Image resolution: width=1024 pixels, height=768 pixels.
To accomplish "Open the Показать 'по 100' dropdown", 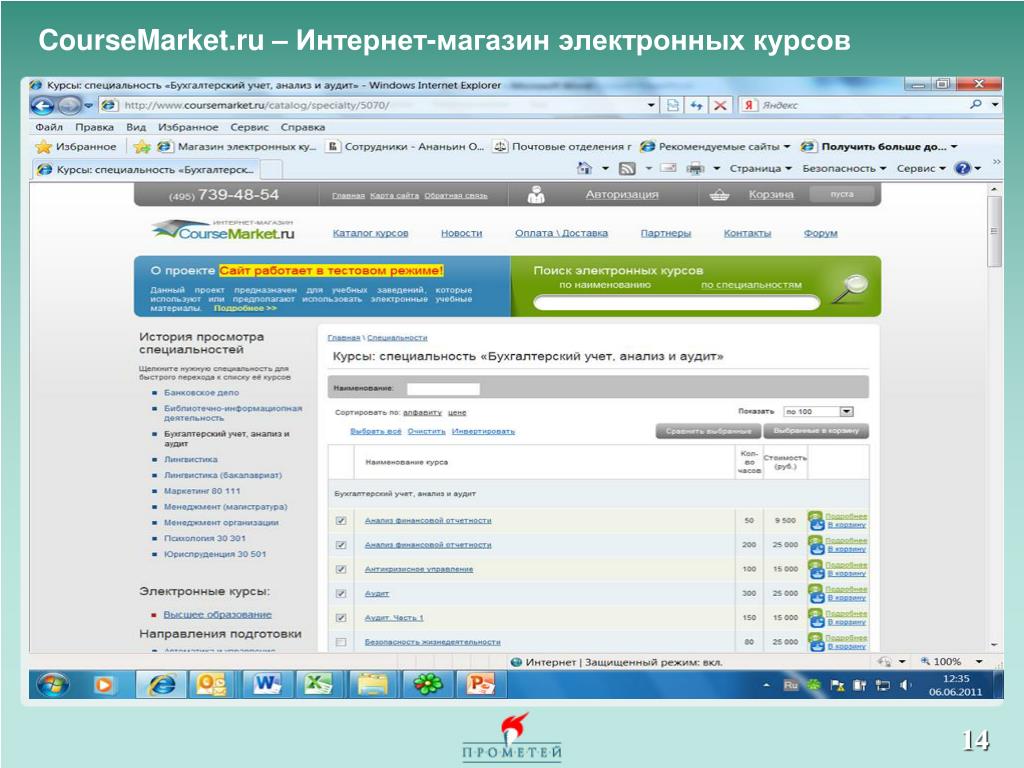I will click(846, 411).
